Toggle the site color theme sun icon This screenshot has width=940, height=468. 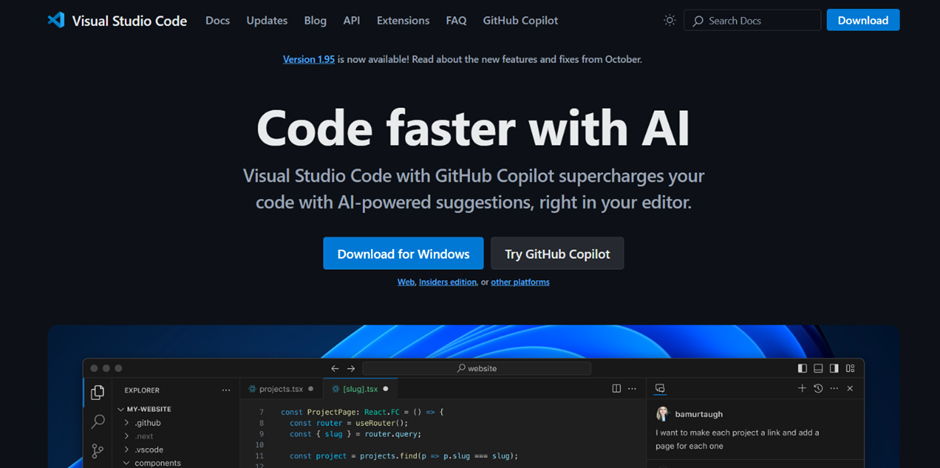670,20
